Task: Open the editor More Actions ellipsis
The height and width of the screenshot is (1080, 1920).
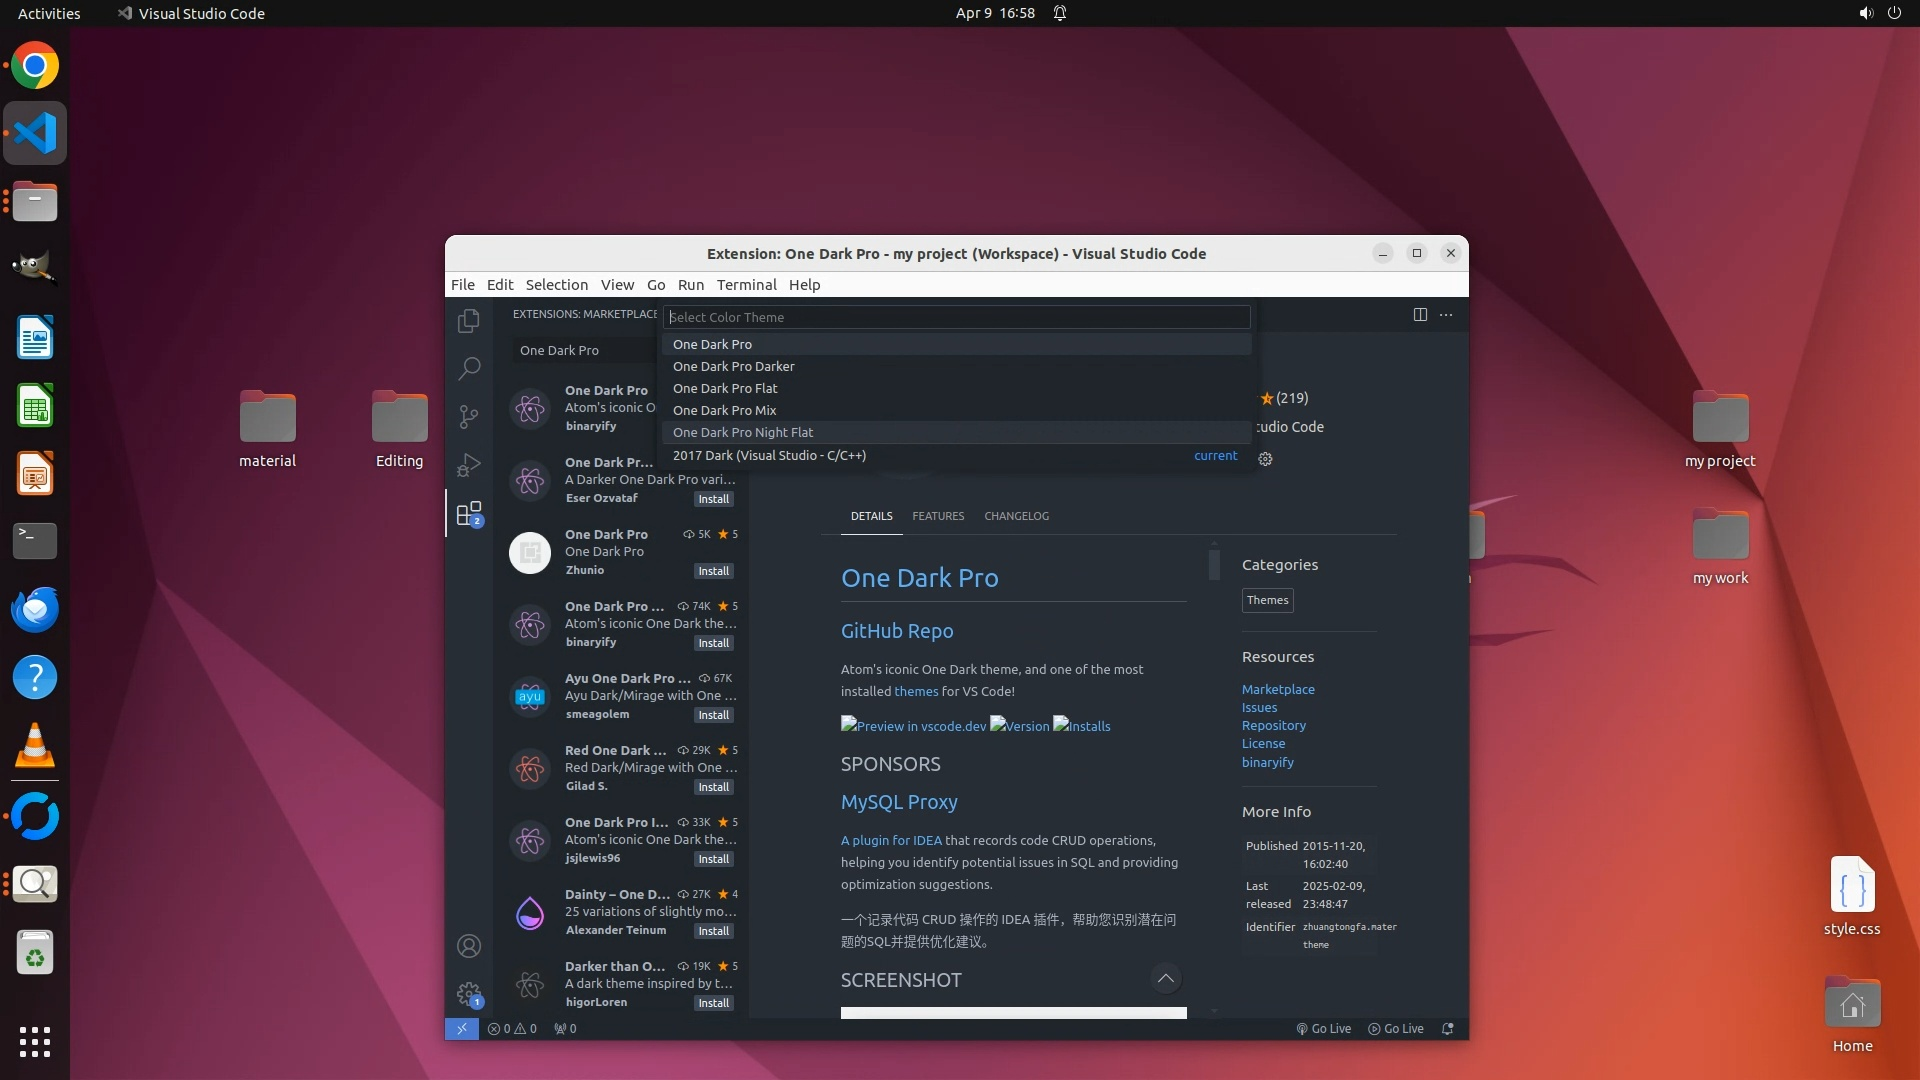Action: (1446, 315)
